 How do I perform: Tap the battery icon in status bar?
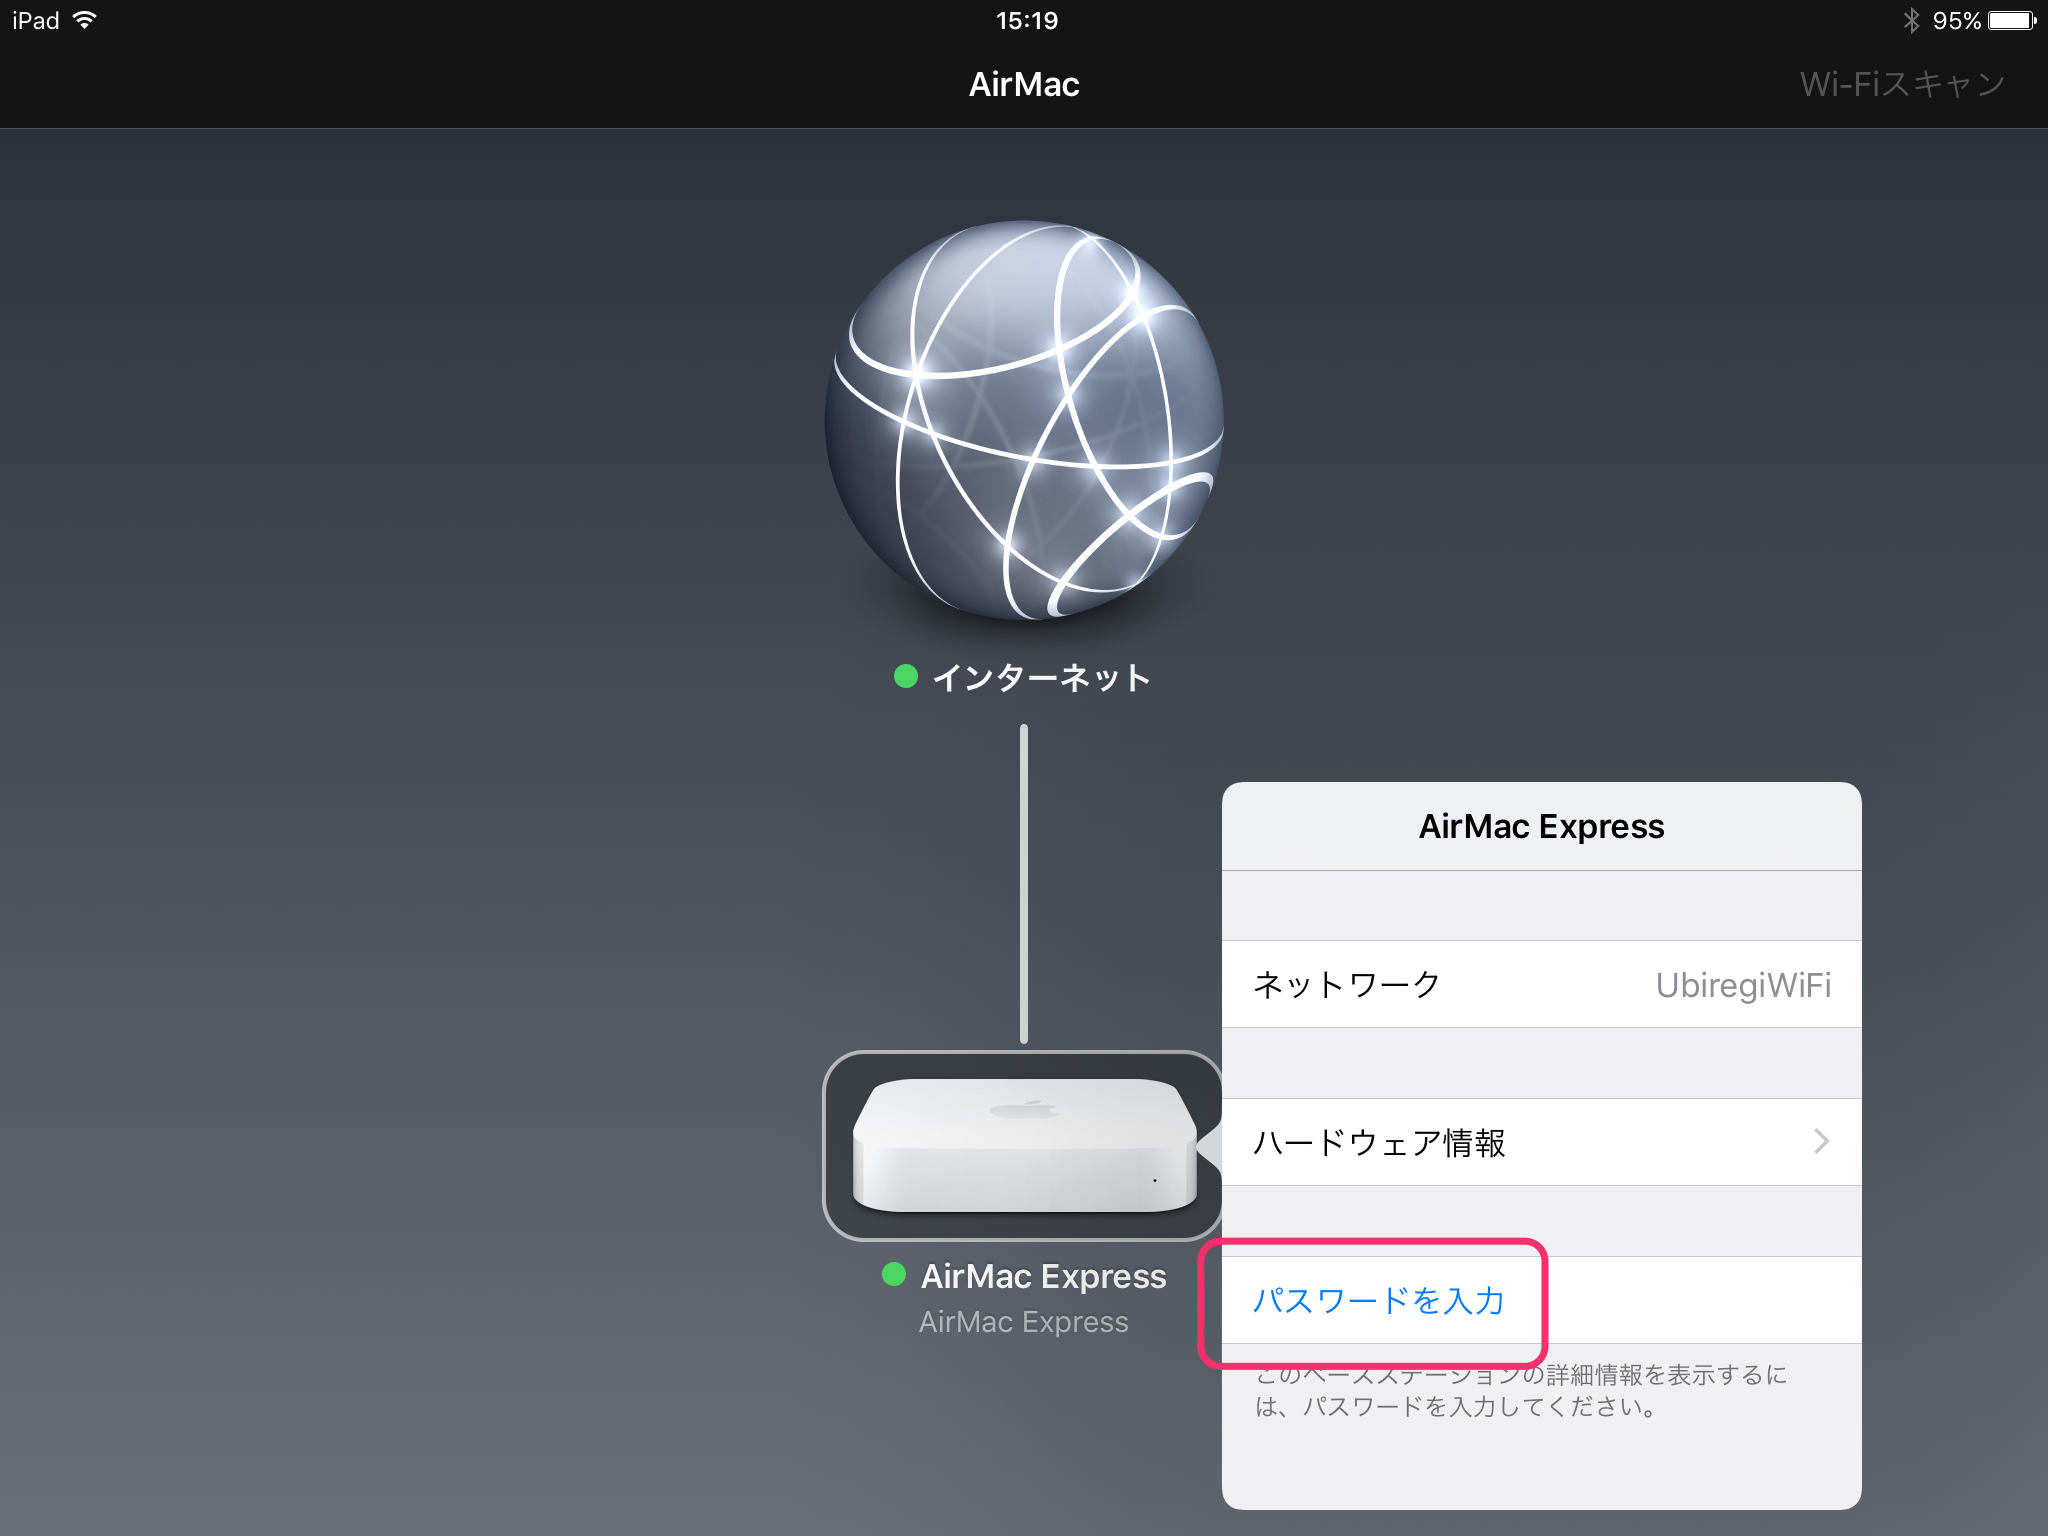tap(2012, 20)
